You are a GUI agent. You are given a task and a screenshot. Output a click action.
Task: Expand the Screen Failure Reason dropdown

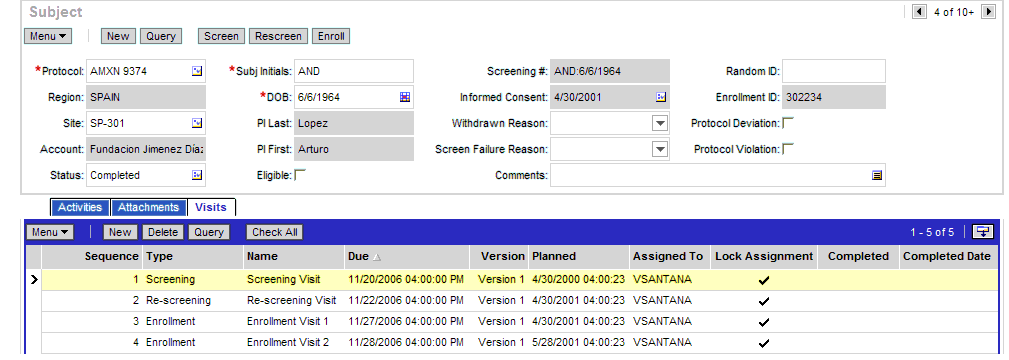(x=660, y=149)
